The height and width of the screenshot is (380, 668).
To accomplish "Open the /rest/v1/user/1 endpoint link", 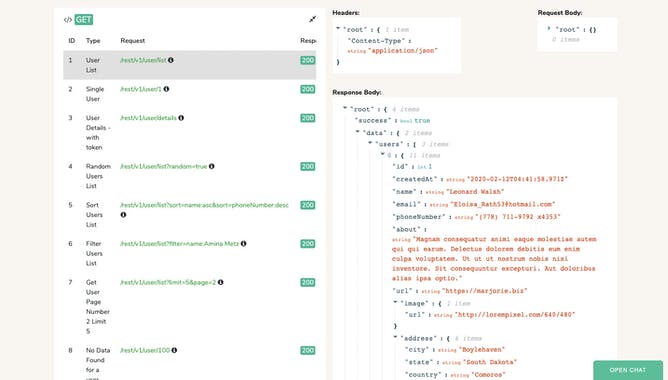I will pyautogui.click(x=141, y=89).
